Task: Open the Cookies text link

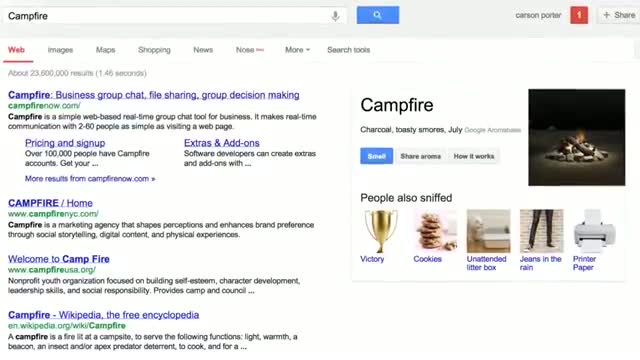Action: pyautogui.click(x=427, y=259)
